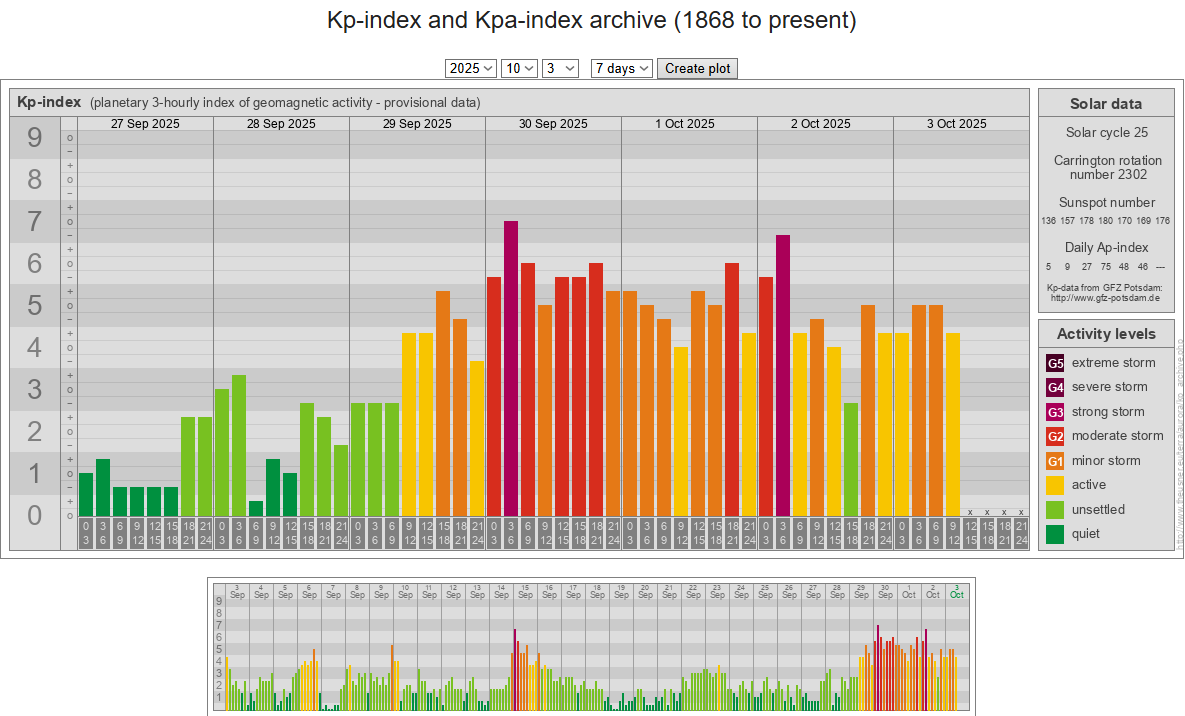The width and height of the screenshot is (1185, 716).
Task: Click the Sunspot number label
Action: click(x=1106, y=203)
